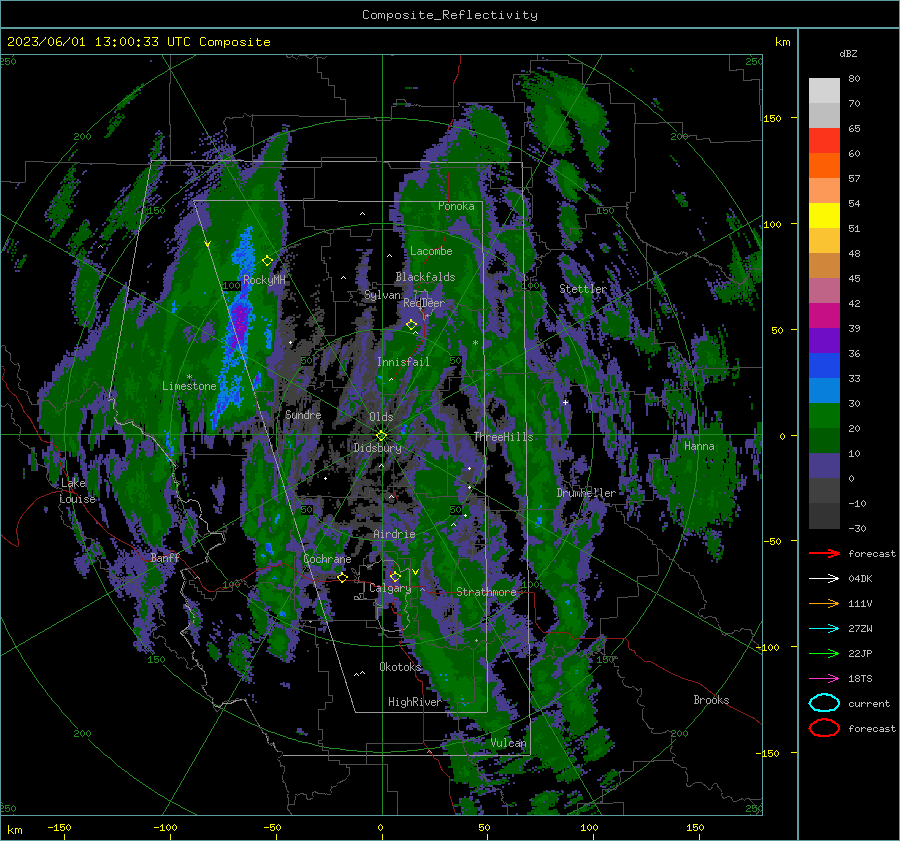The image size is (900, 841).
Task: Click the Sylvan label
Action: [382, 295]
